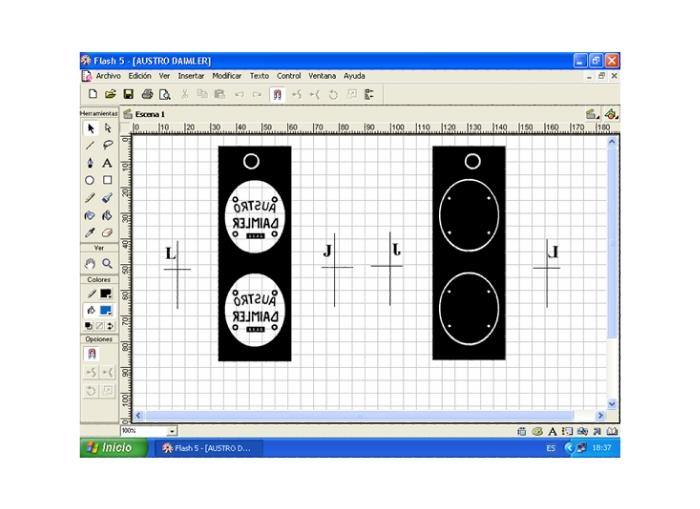Screen dimensions: 700x509
Task: Pick the Lasso tool
Action: pos(107,145)
